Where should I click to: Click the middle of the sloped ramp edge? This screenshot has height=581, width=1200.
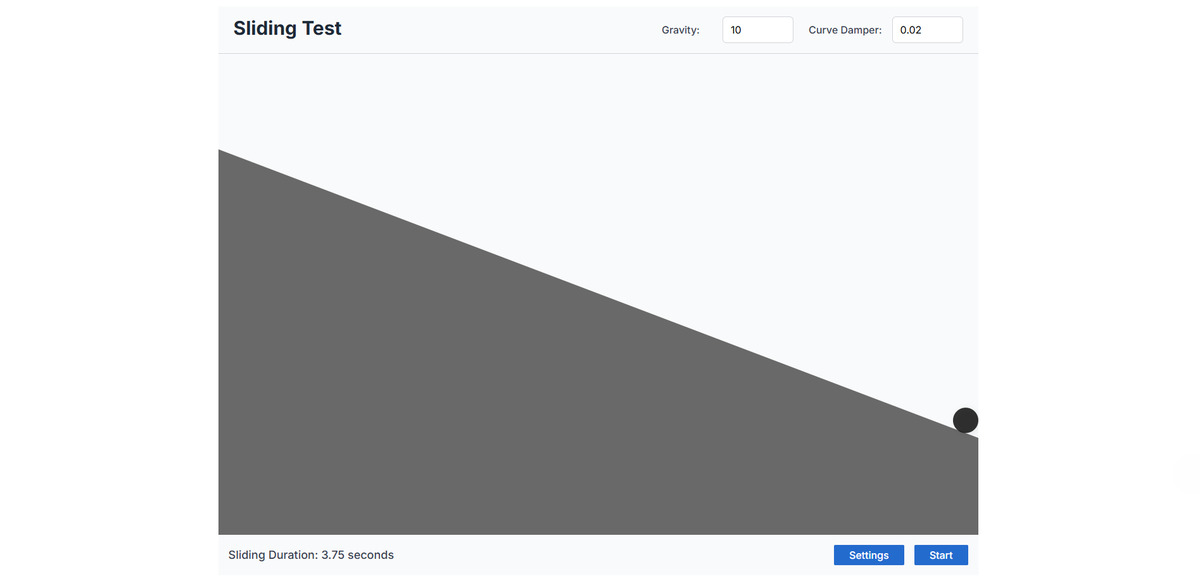(x=598, y=294)
